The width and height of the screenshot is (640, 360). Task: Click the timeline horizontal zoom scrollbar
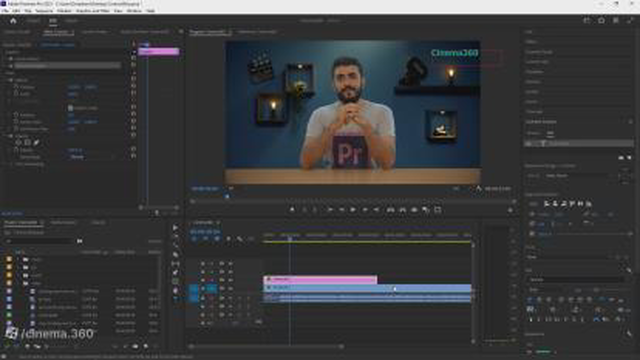tap(267, 346)
